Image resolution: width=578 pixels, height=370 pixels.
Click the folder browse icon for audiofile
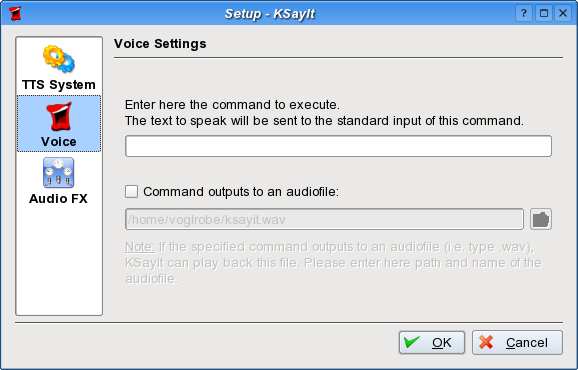coord(541,219)
